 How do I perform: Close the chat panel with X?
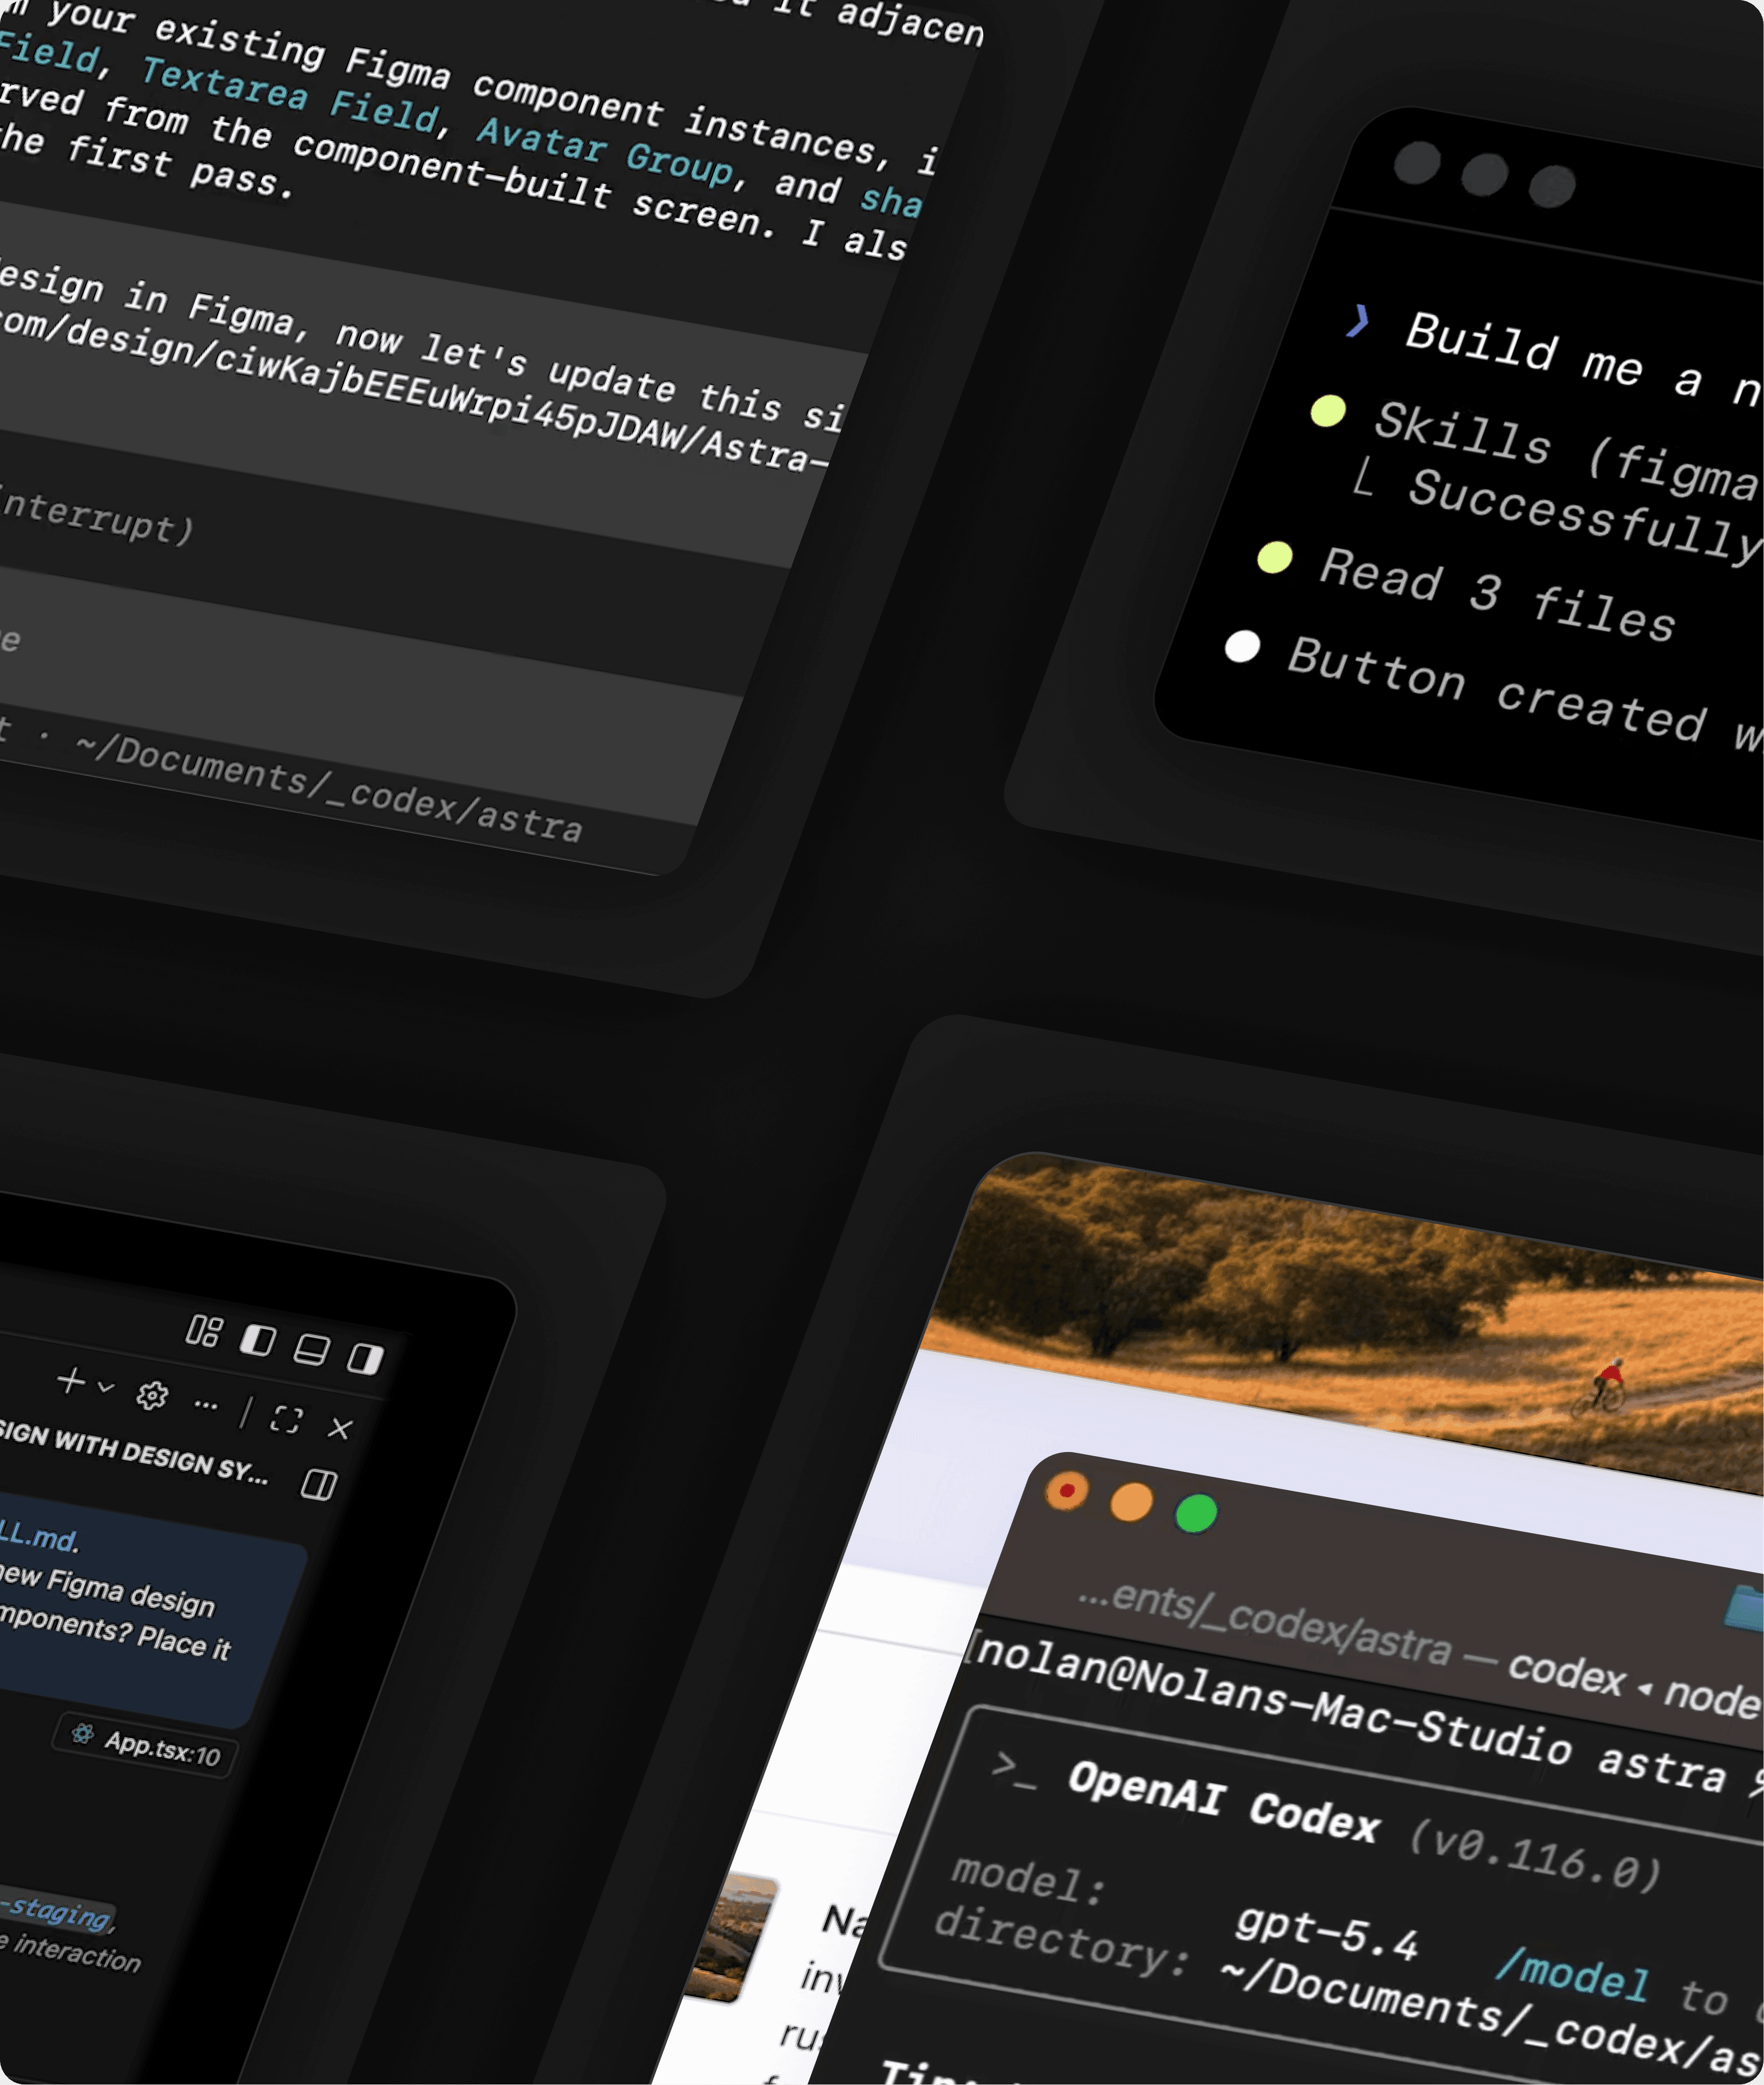click(x=340, y=1428)
